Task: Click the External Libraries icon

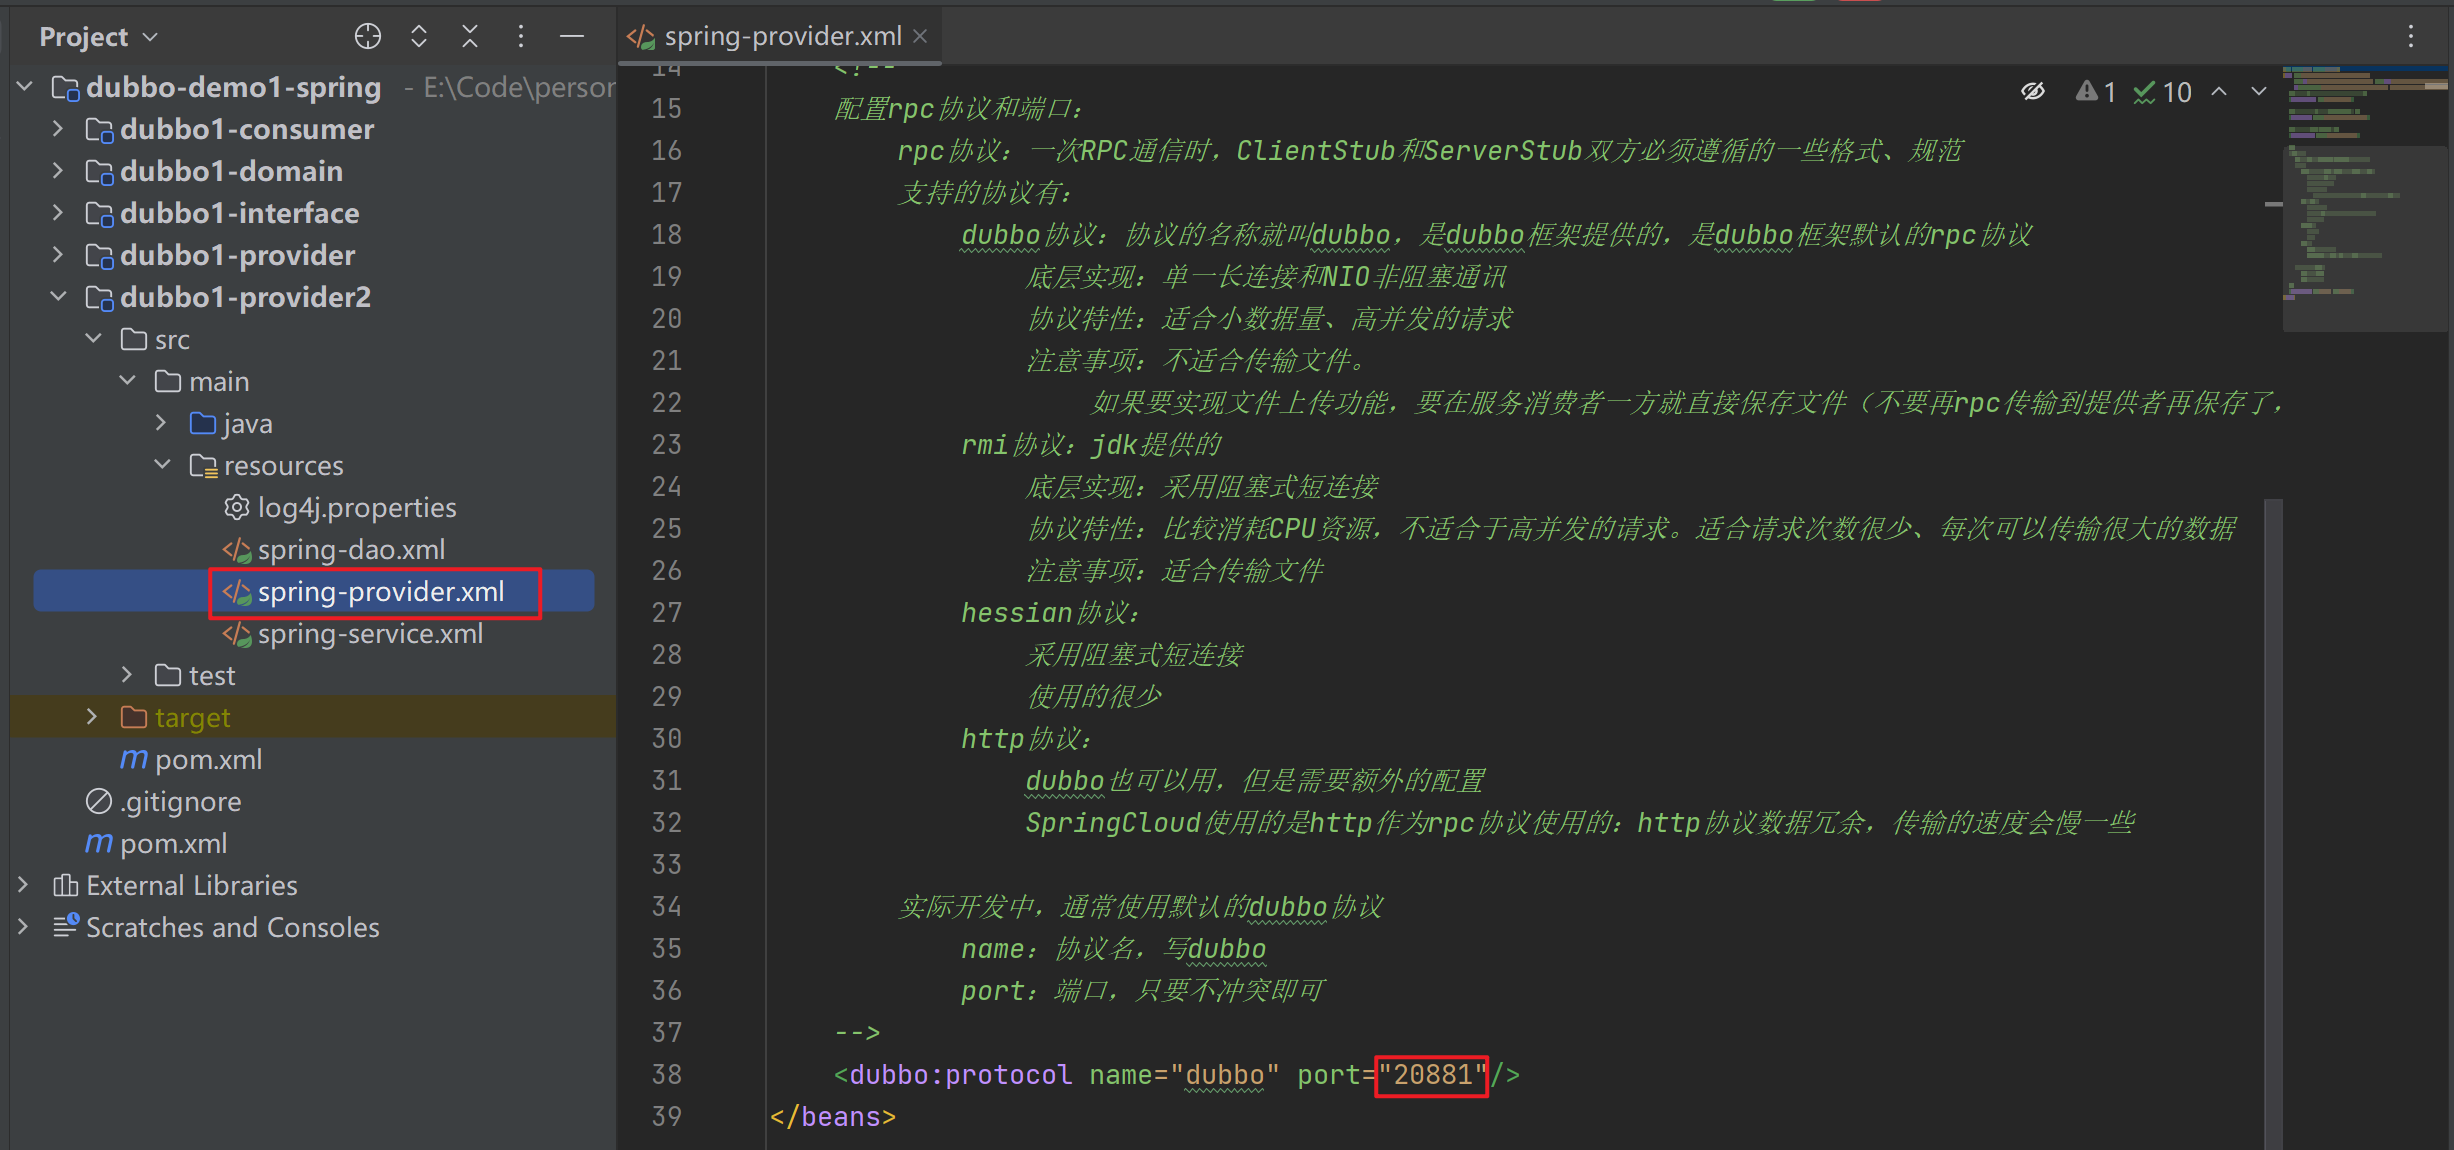Action: click(x=65, y=885)
